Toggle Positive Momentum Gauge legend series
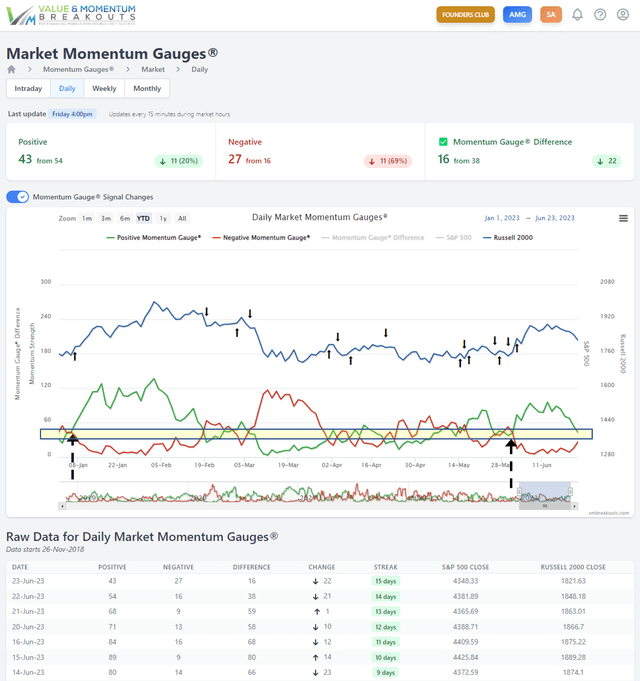This screenshot has width=640, height=681. coord(154,238)
